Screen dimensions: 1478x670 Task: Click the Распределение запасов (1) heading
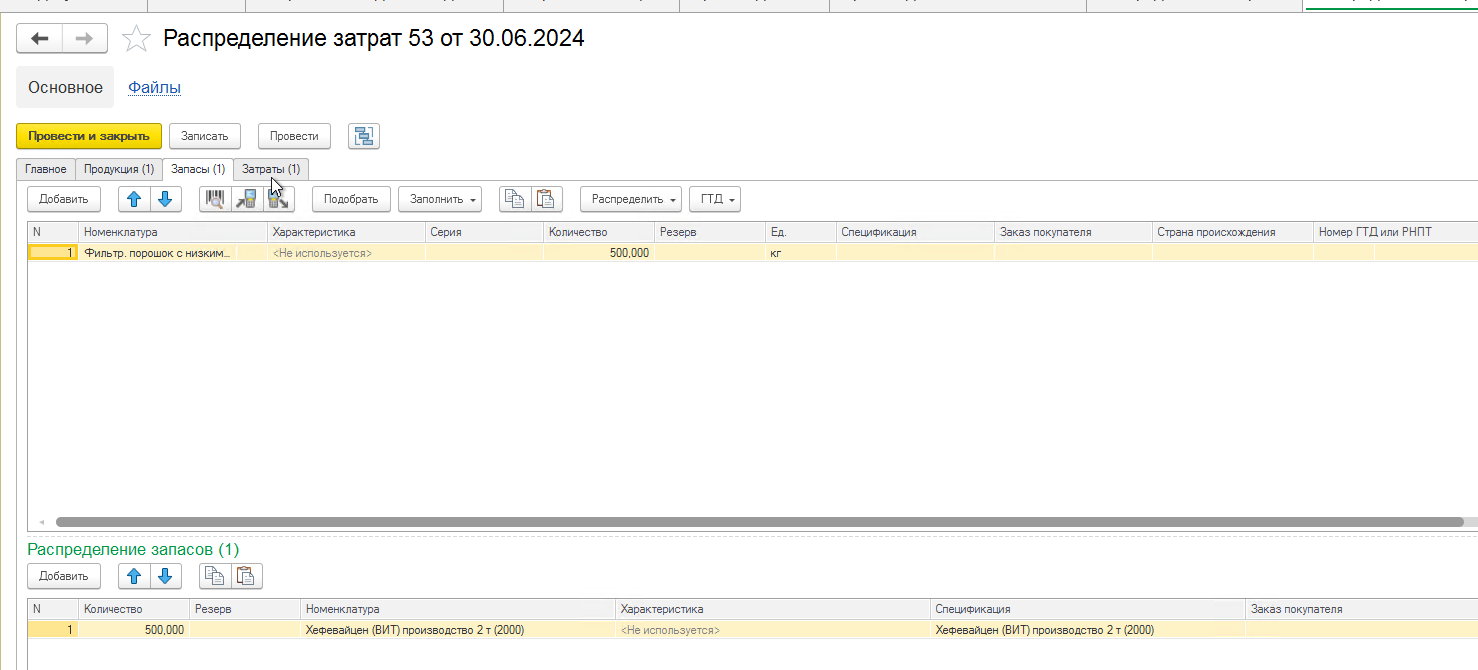[x=134, y=549]
